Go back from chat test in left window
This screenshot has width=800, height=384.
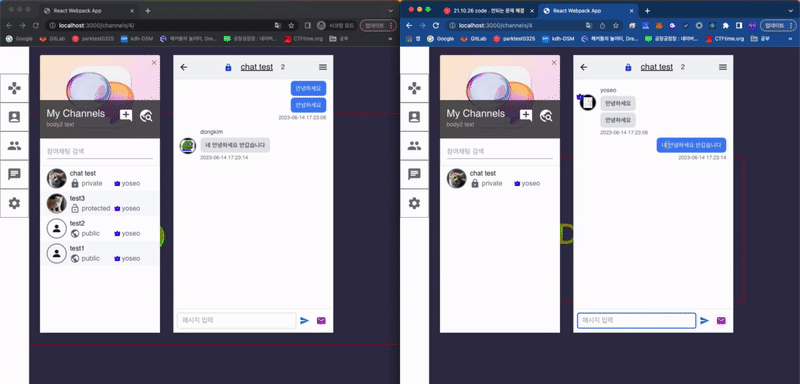[184, 67]
